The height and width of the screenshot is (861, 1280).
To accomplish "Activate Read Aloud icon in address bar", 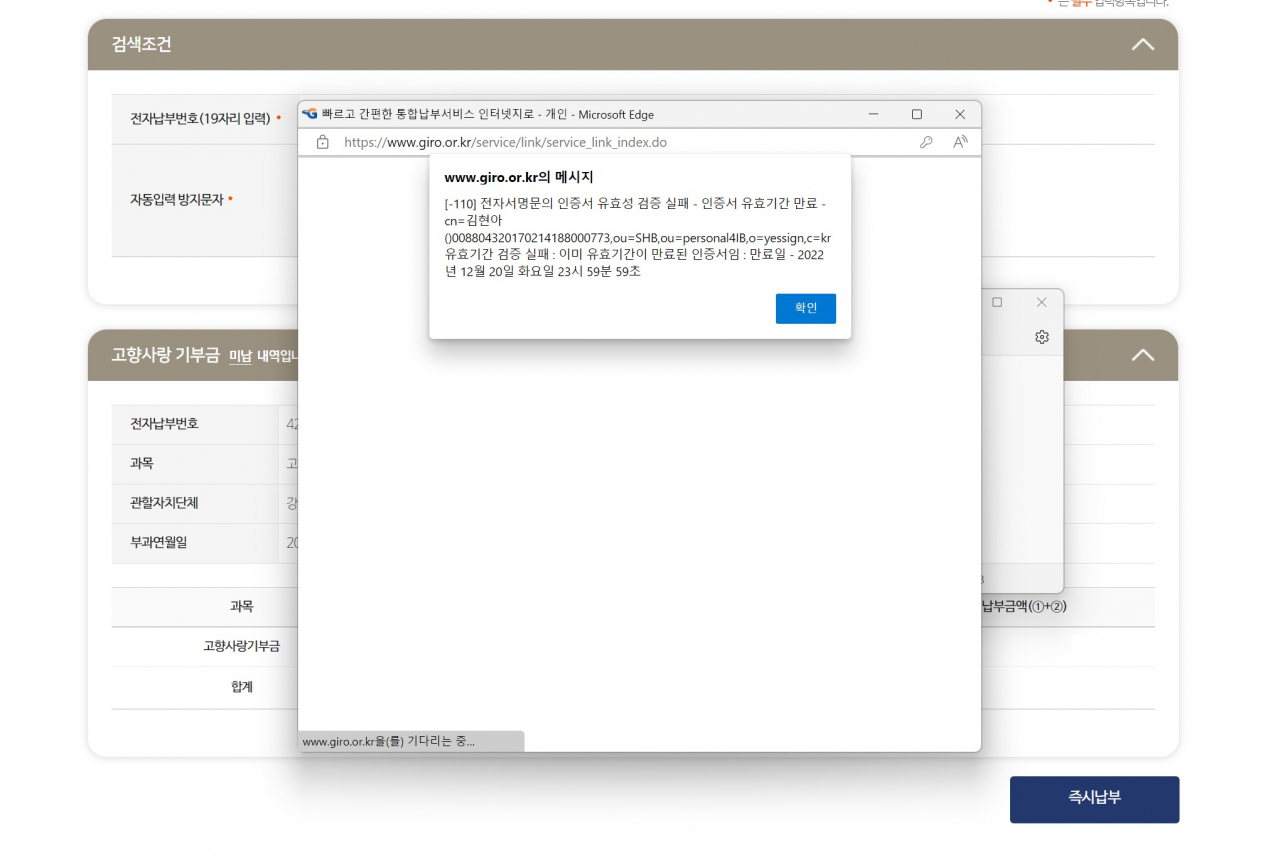I will click(960, 142).
